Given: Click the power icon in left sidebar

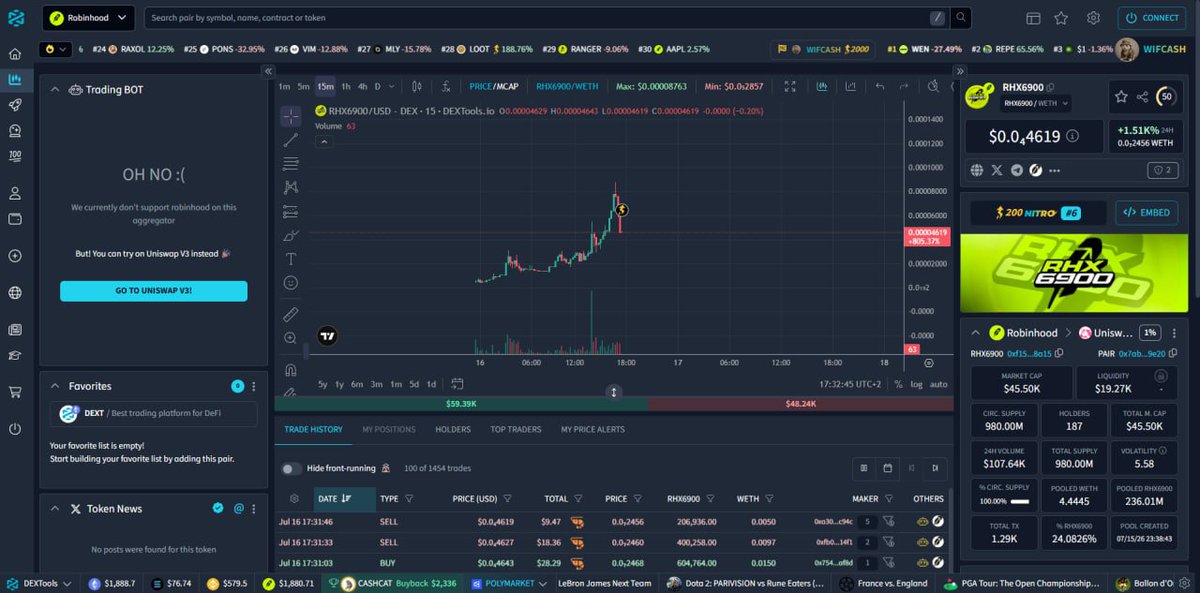Looking at the screenshot, I should (15, 429).
